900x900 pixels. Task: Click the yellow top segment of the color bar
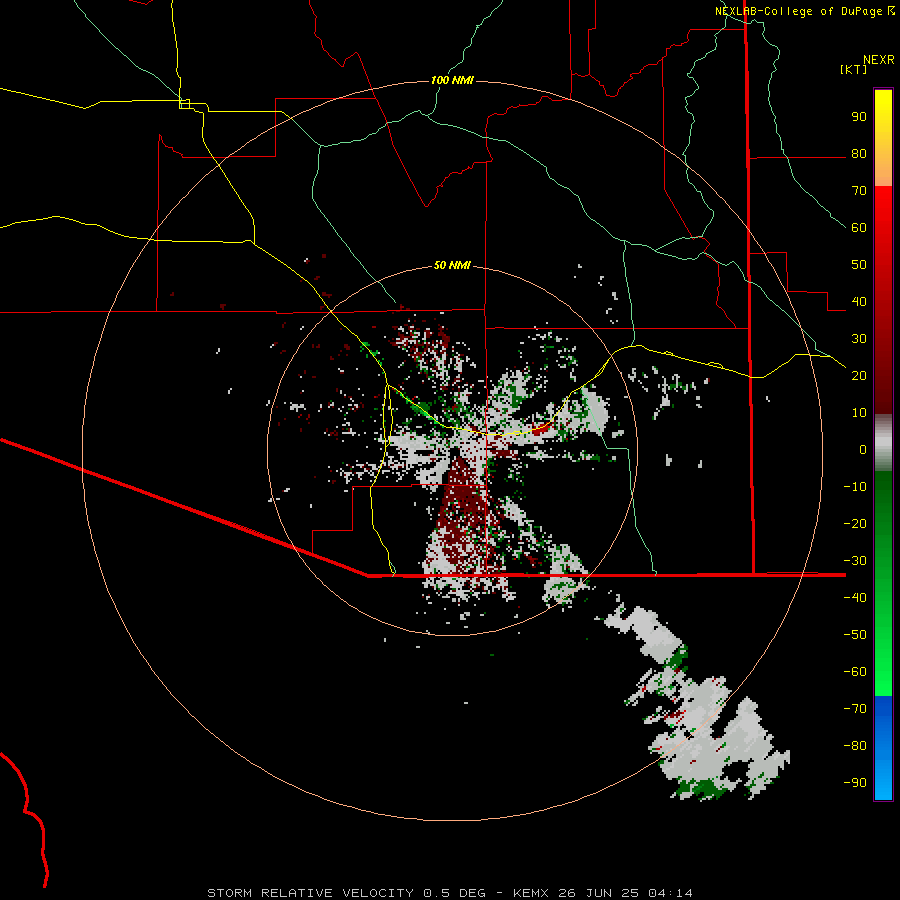(883, 138)
